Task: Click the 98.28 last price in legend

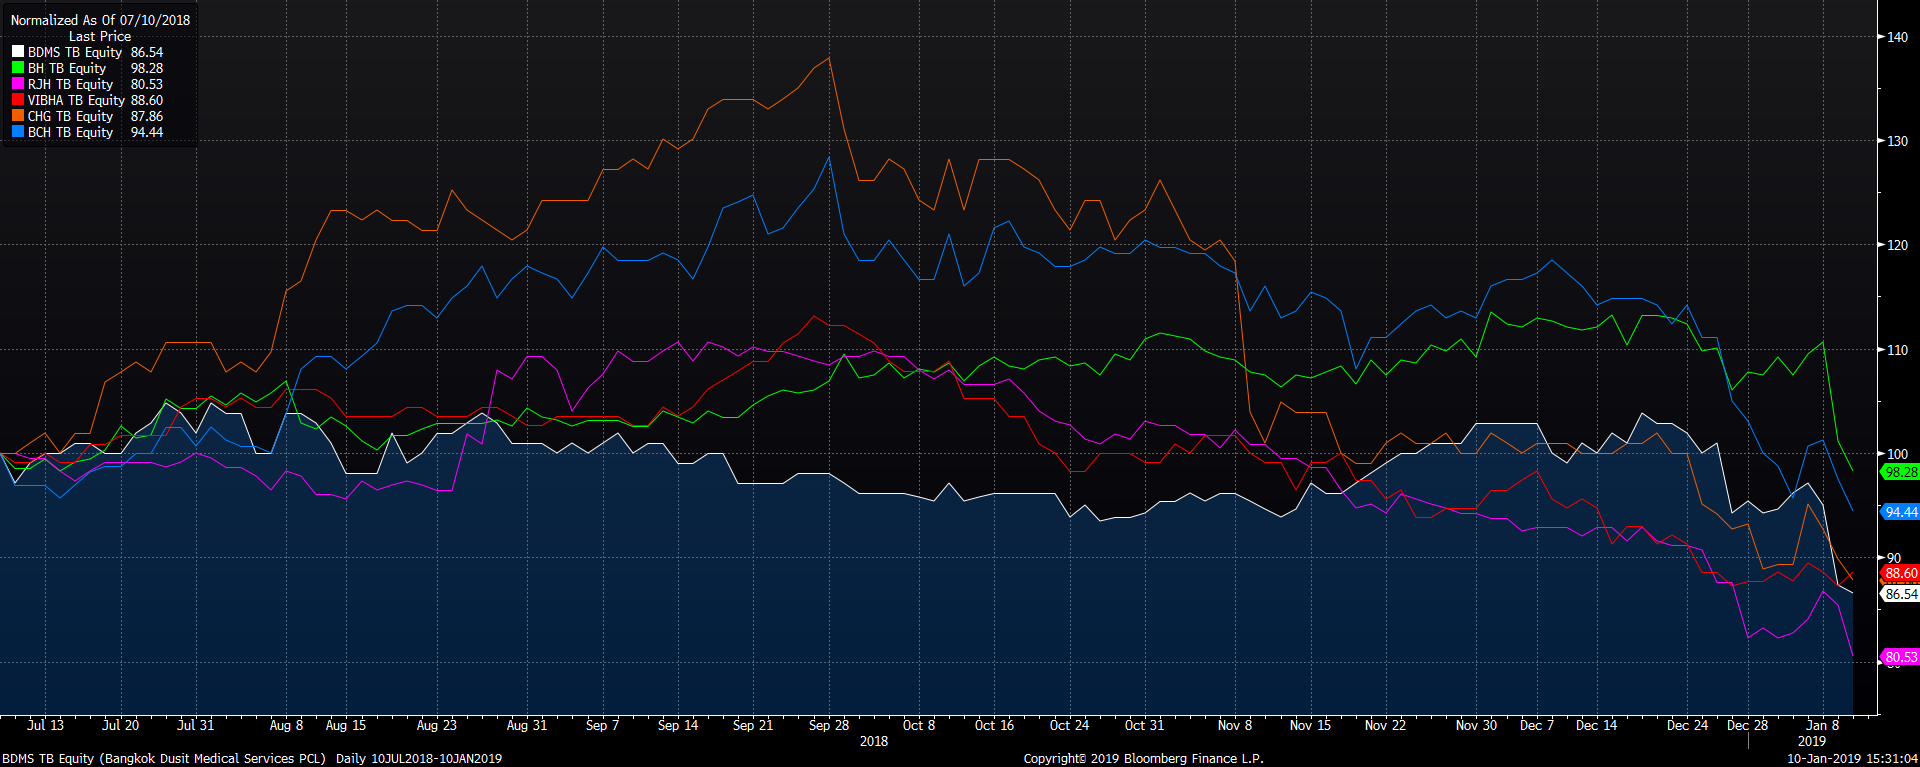Action: point(147,68)
